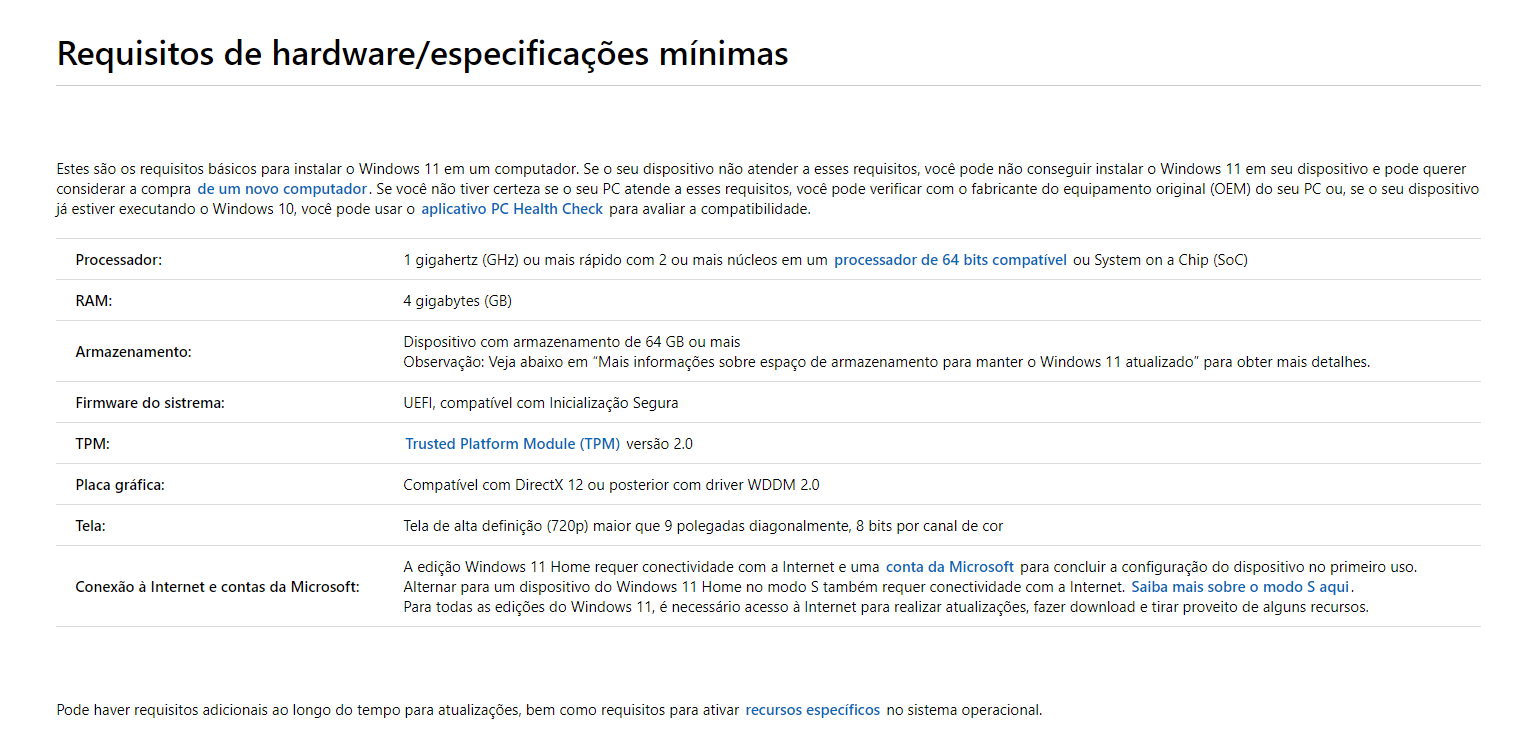1513x747 pixels.
Task: Click the 'Placa gráfica:' row label
Action: tap(120, 485)
